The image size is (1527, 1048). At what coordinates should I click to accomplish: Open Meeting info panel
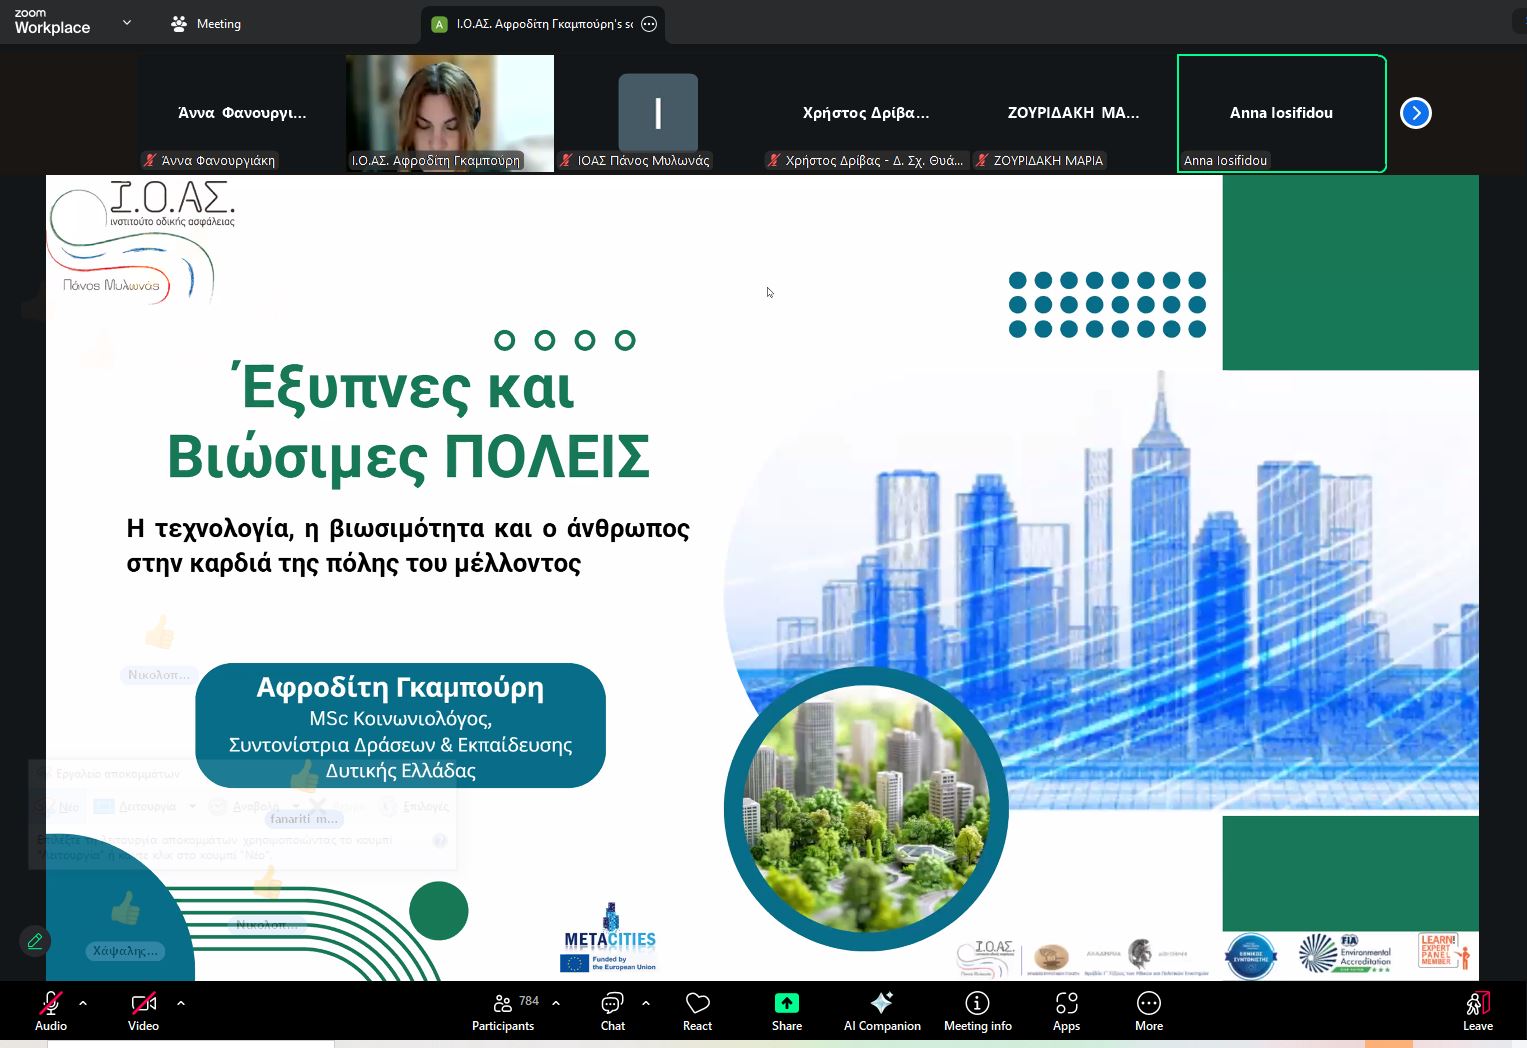[977, 1003]
